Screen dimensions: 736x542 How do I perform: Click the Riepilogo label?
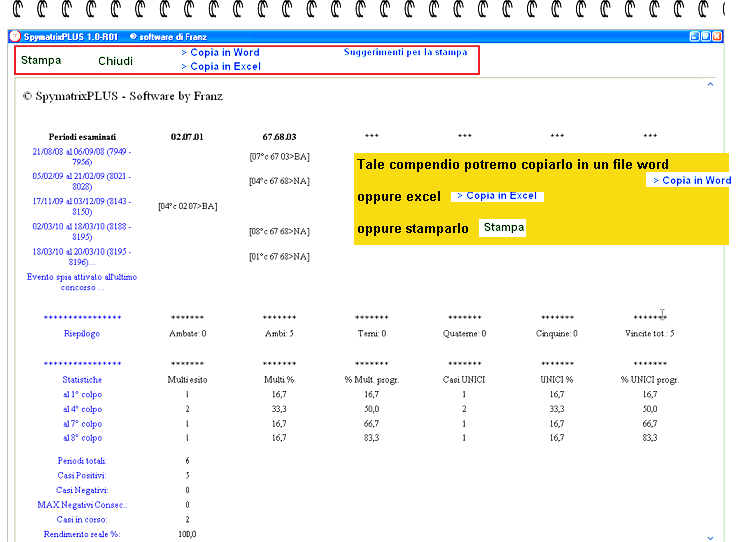pyautogui.click(x=82, y=334)
